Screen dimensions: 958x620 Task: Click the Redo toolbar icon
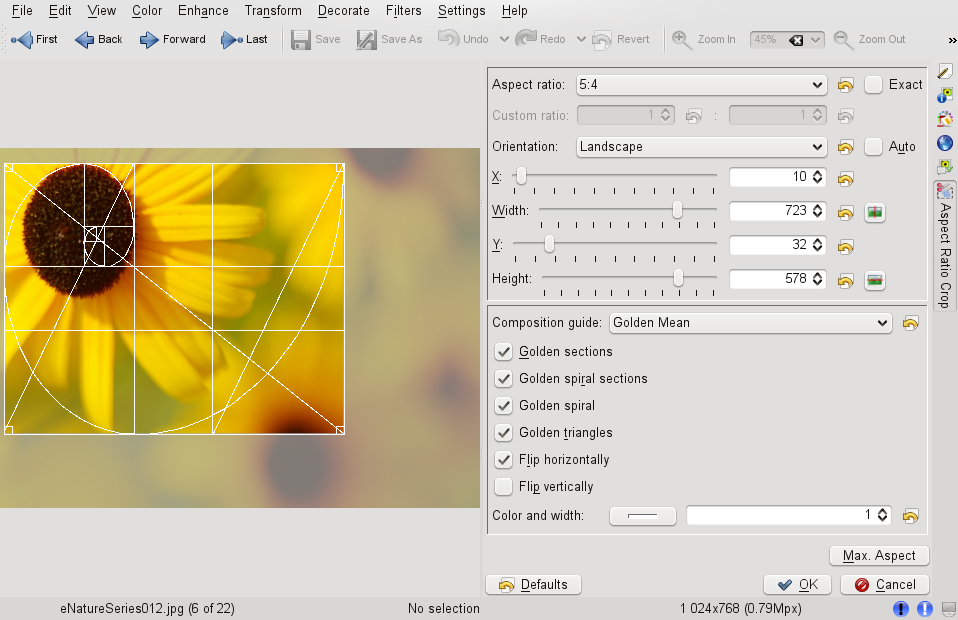(526, 39)
